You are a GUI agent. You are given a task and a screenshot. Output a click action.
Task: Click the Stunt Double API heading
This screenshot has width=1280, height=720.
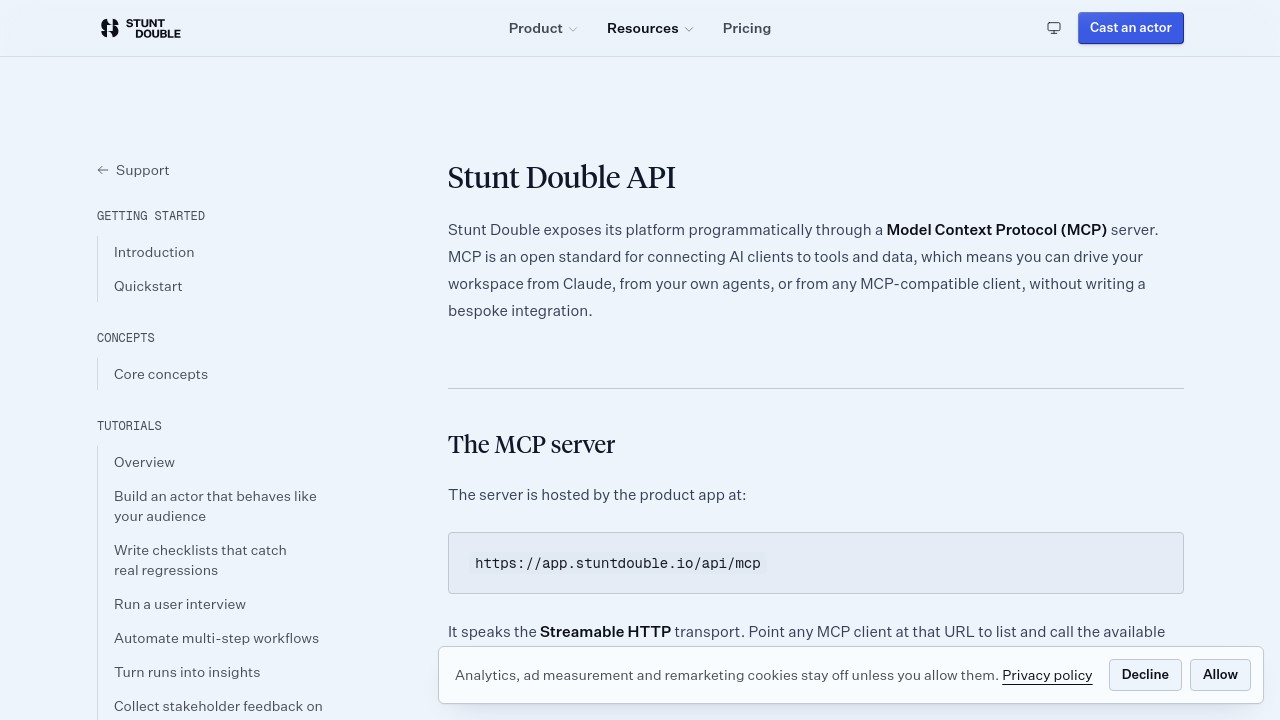pos(562,178)
